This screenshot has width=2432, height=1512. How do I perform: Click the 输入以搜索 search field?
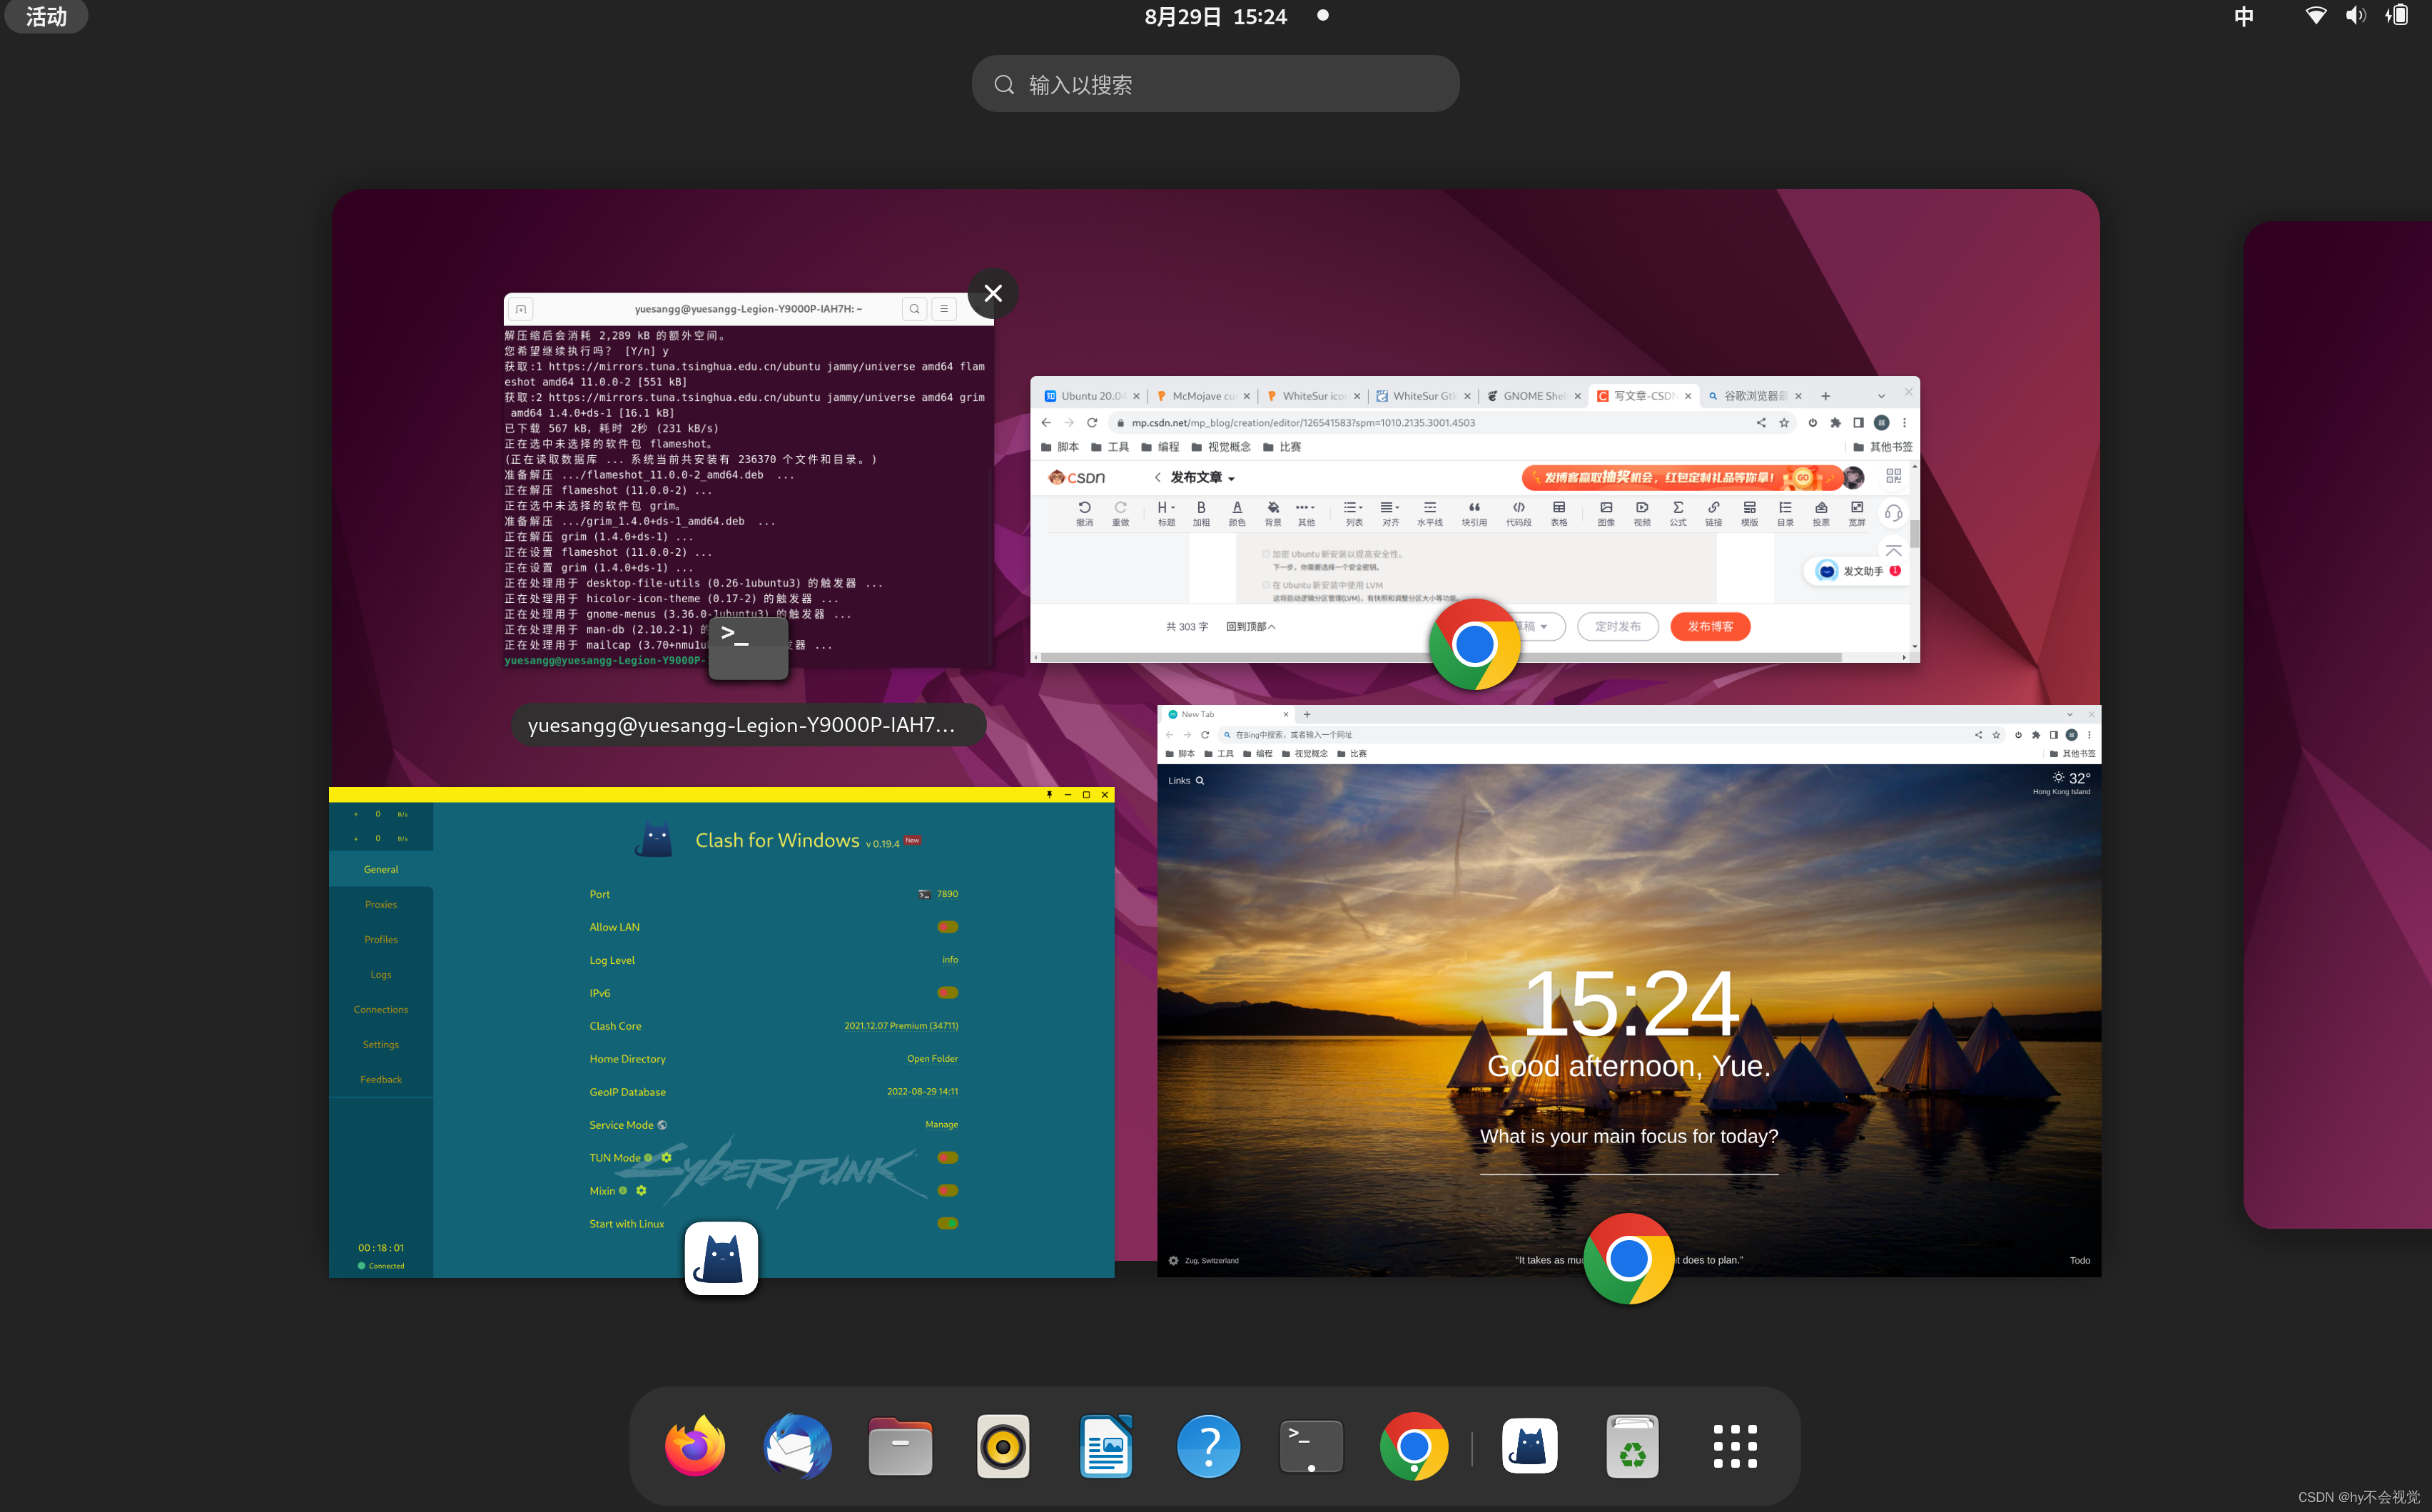click(x=1215, y=84)
